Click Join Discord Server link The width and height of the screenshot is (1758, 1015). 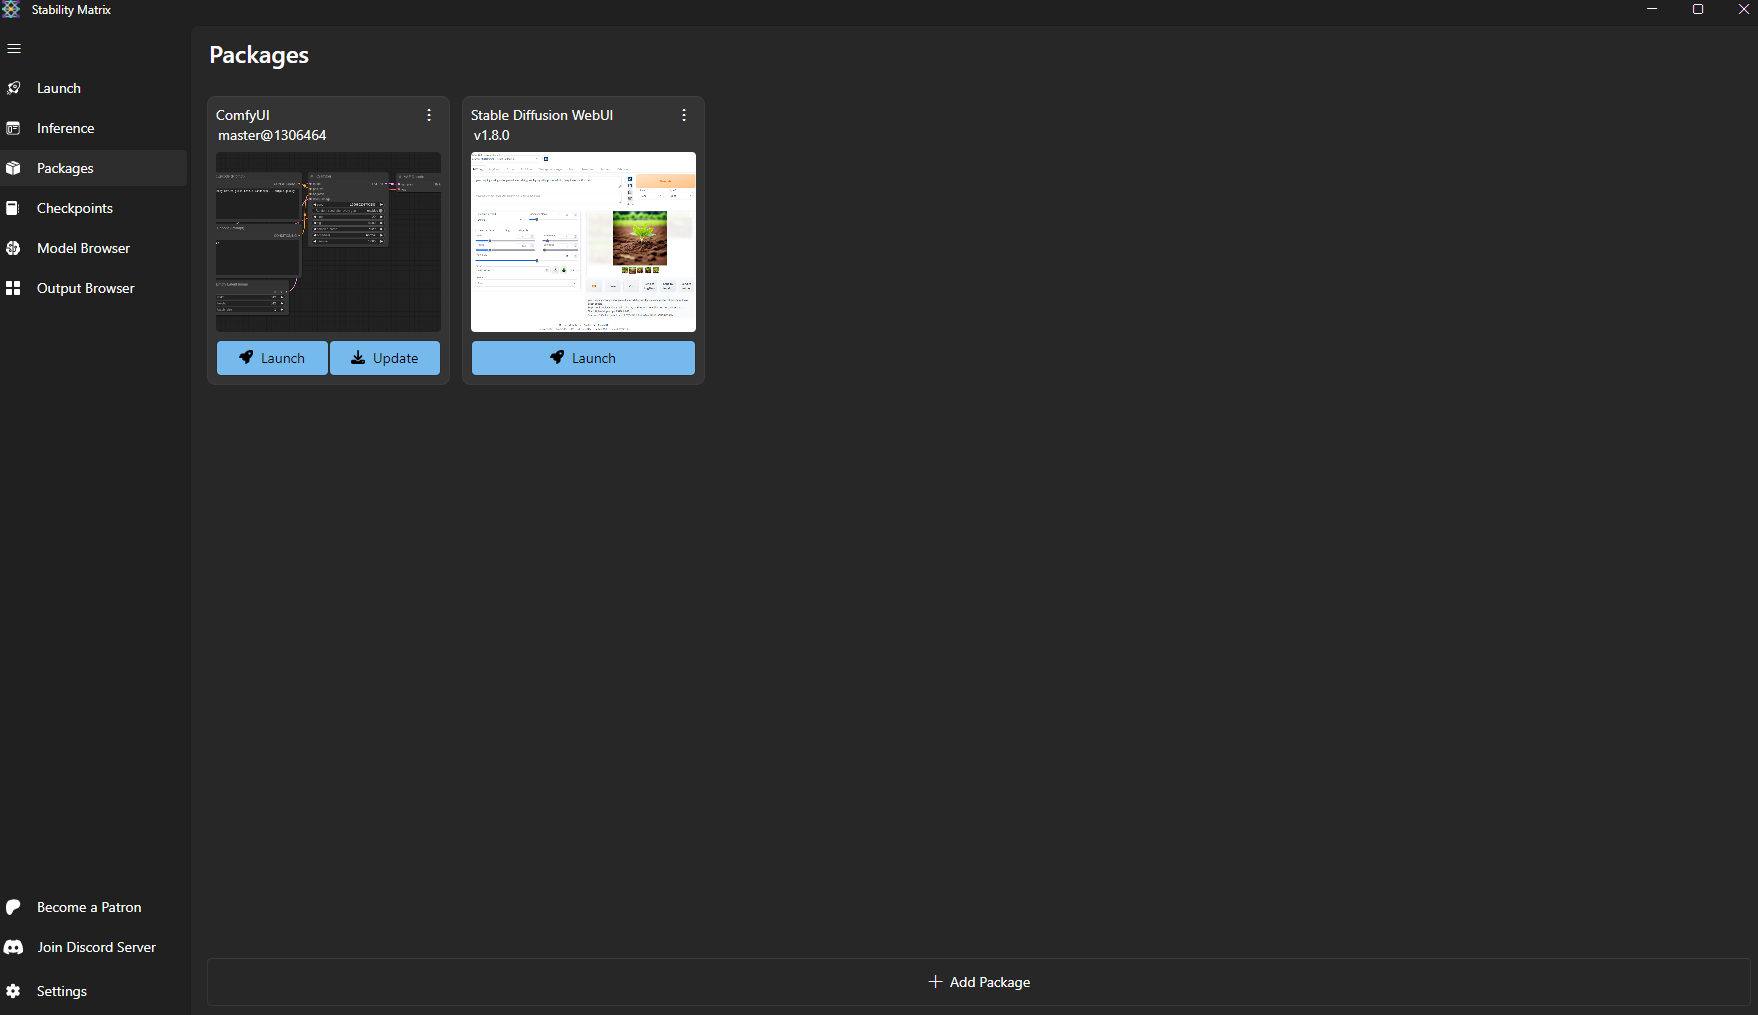[x=96, y=947]
